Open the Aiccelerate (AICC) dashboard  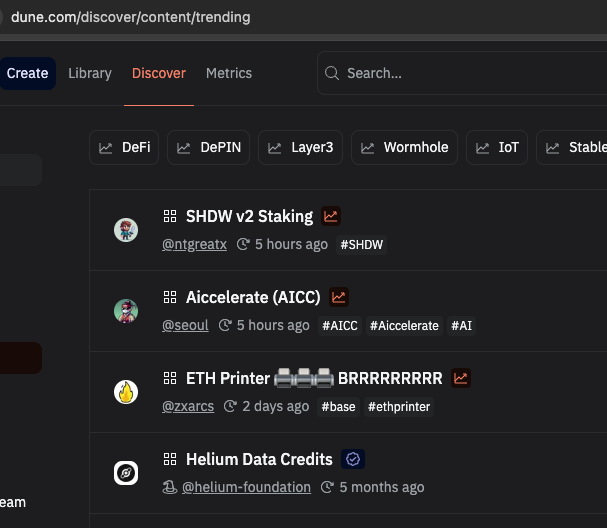click(x=253, y=297)
